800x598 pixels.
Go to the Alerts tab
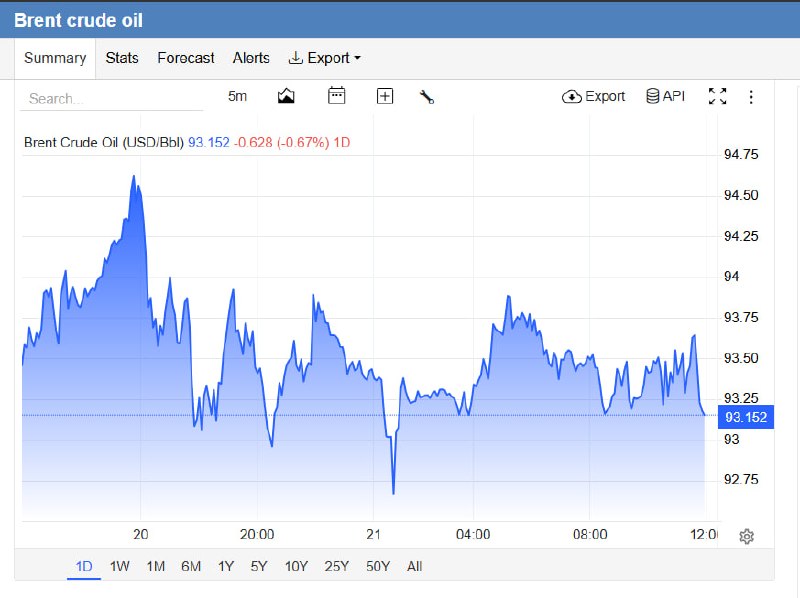click(251, 58)
